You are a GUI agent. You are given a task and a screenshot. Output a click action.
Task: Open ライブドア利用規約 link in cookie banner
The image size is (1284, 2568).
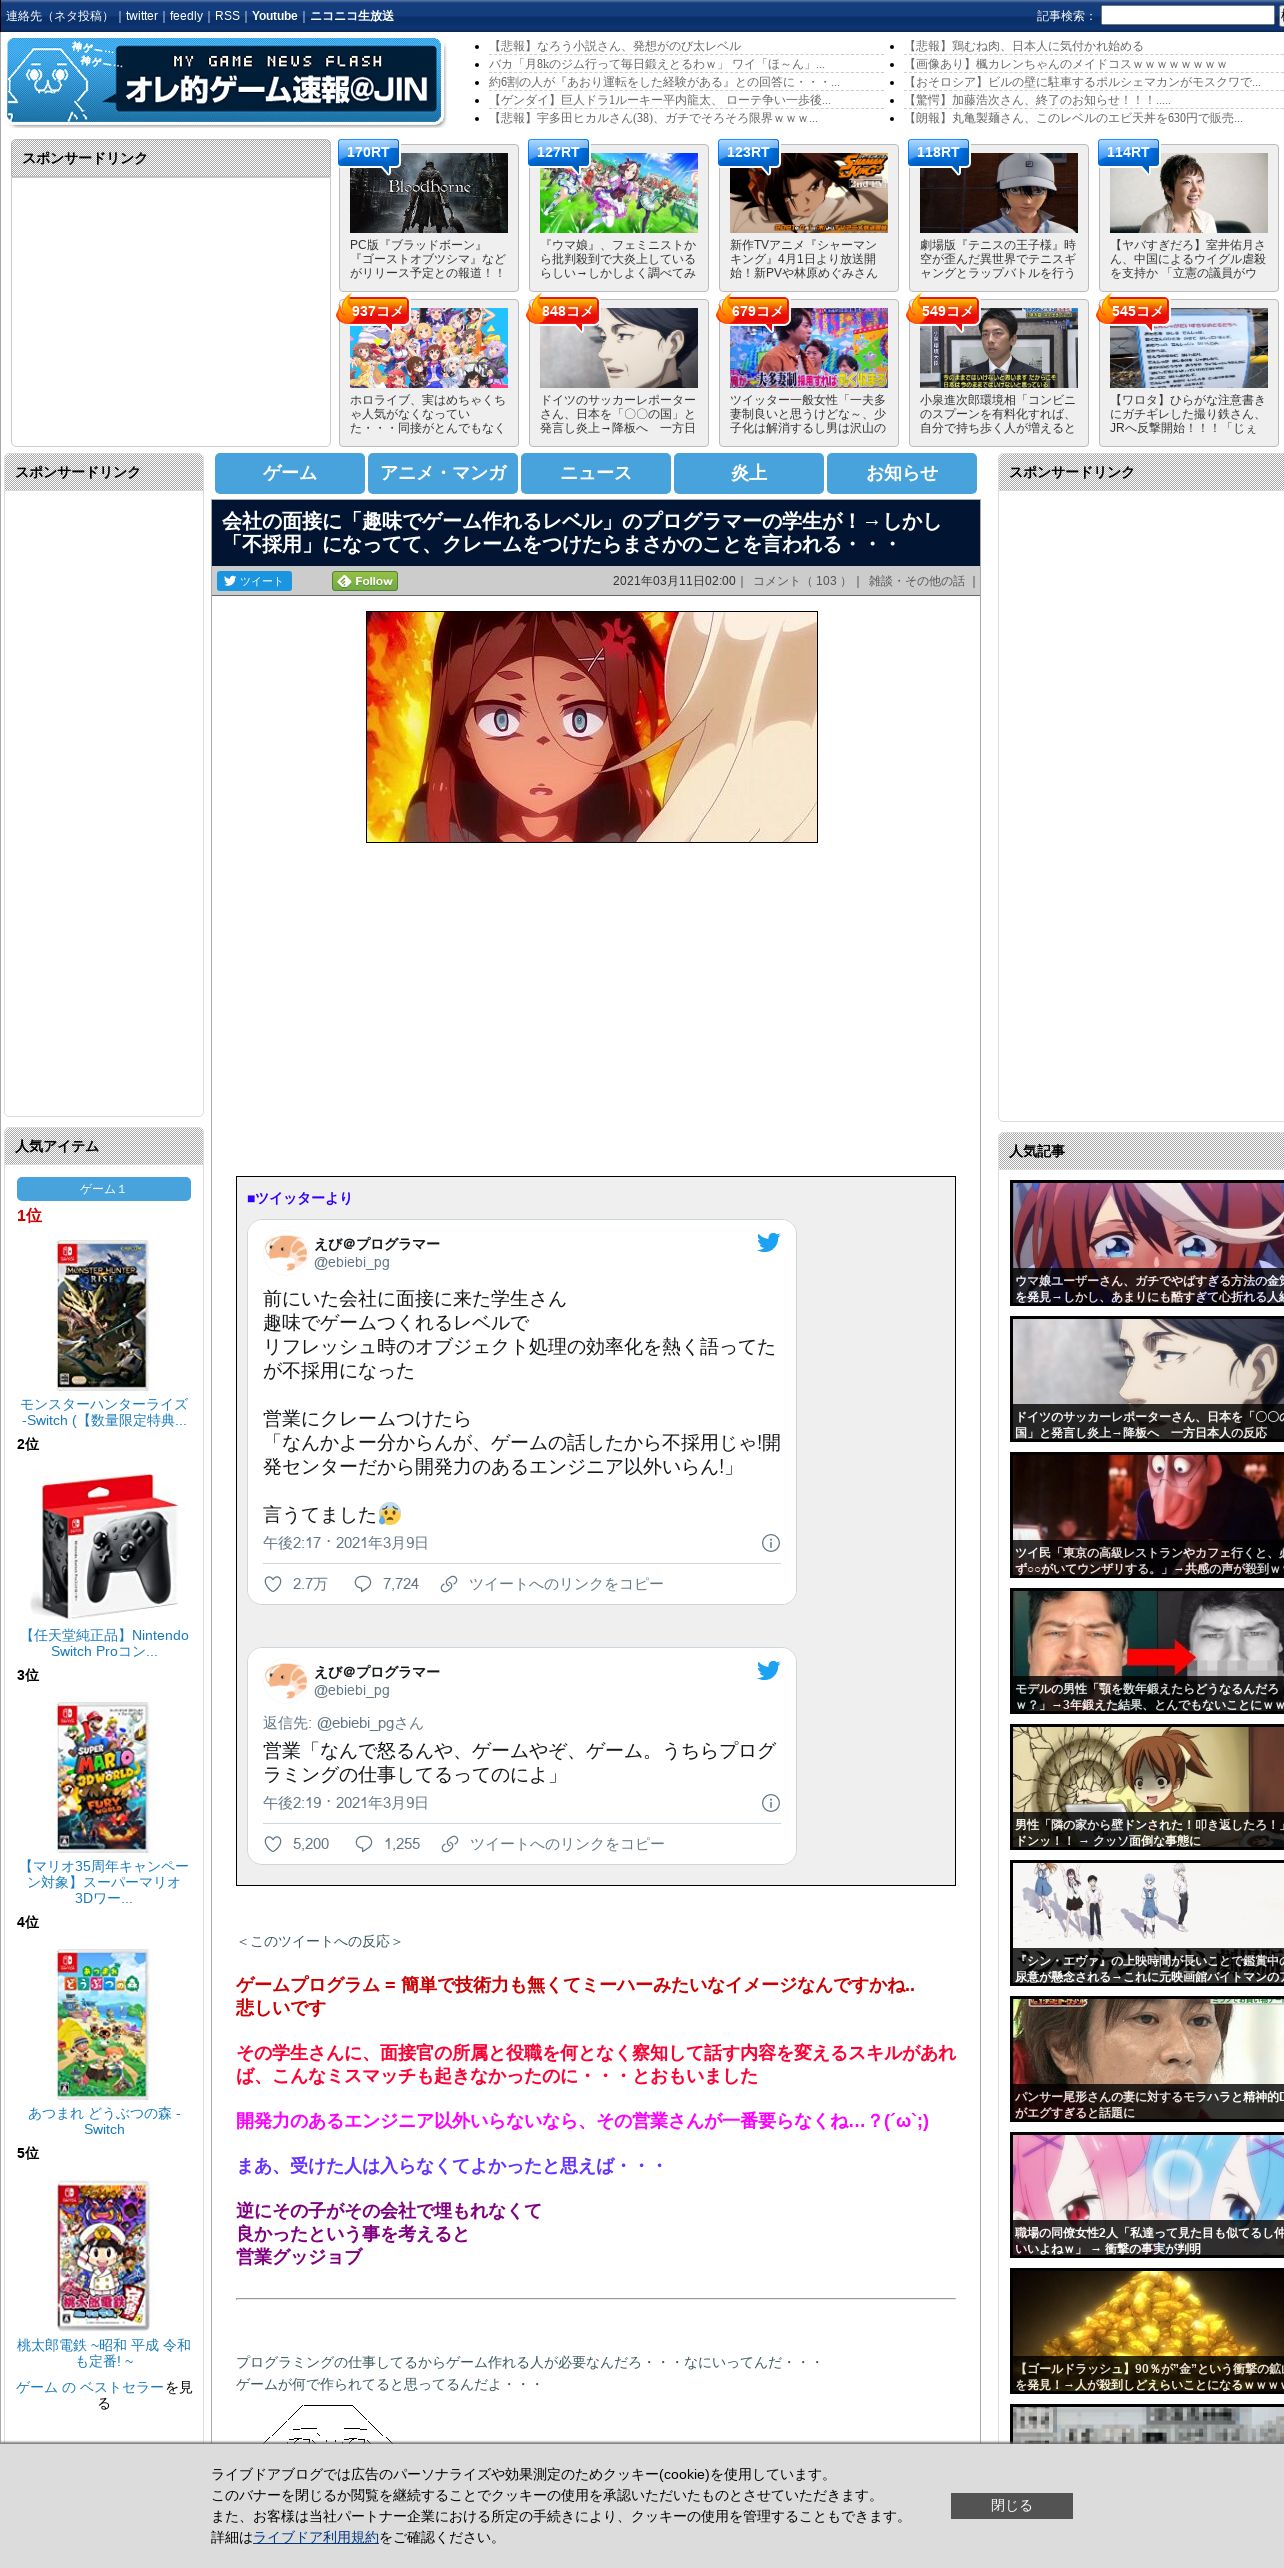316,2537
